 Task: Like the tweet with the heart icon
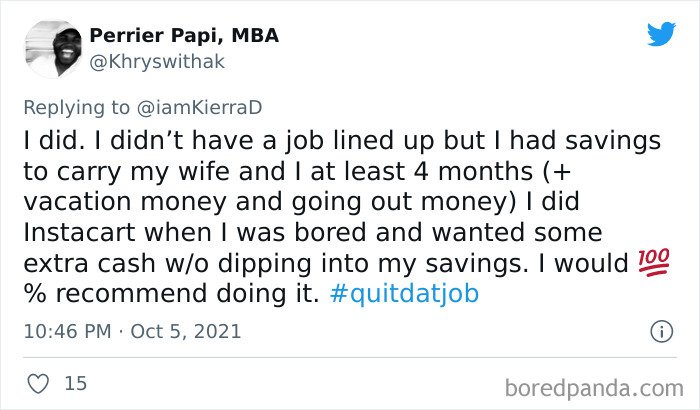pyautogui.click(x=38, y=384)
